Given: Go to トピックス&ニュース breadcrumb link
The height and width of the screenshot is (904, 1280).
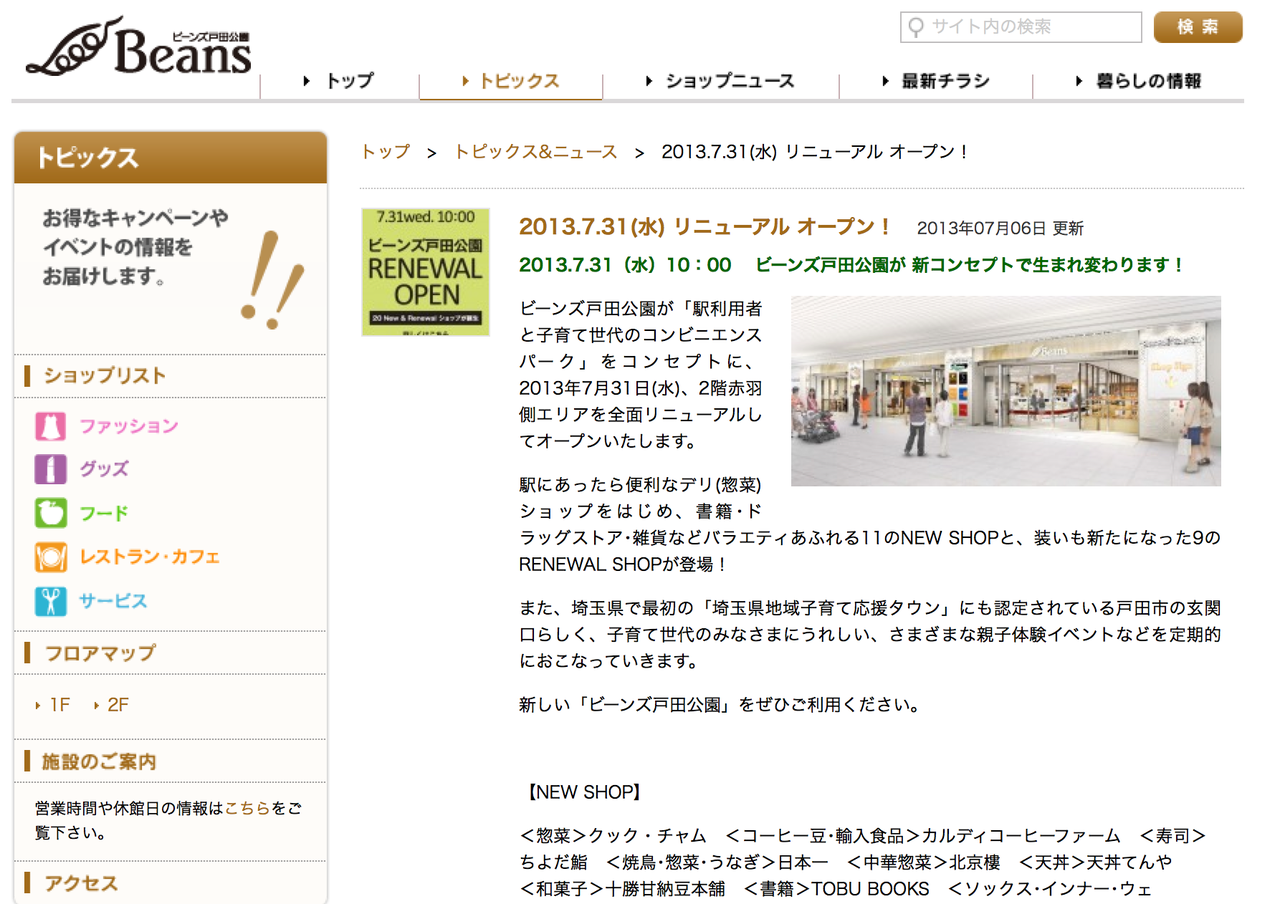Looking at the screenshot, I should (536, 152).
